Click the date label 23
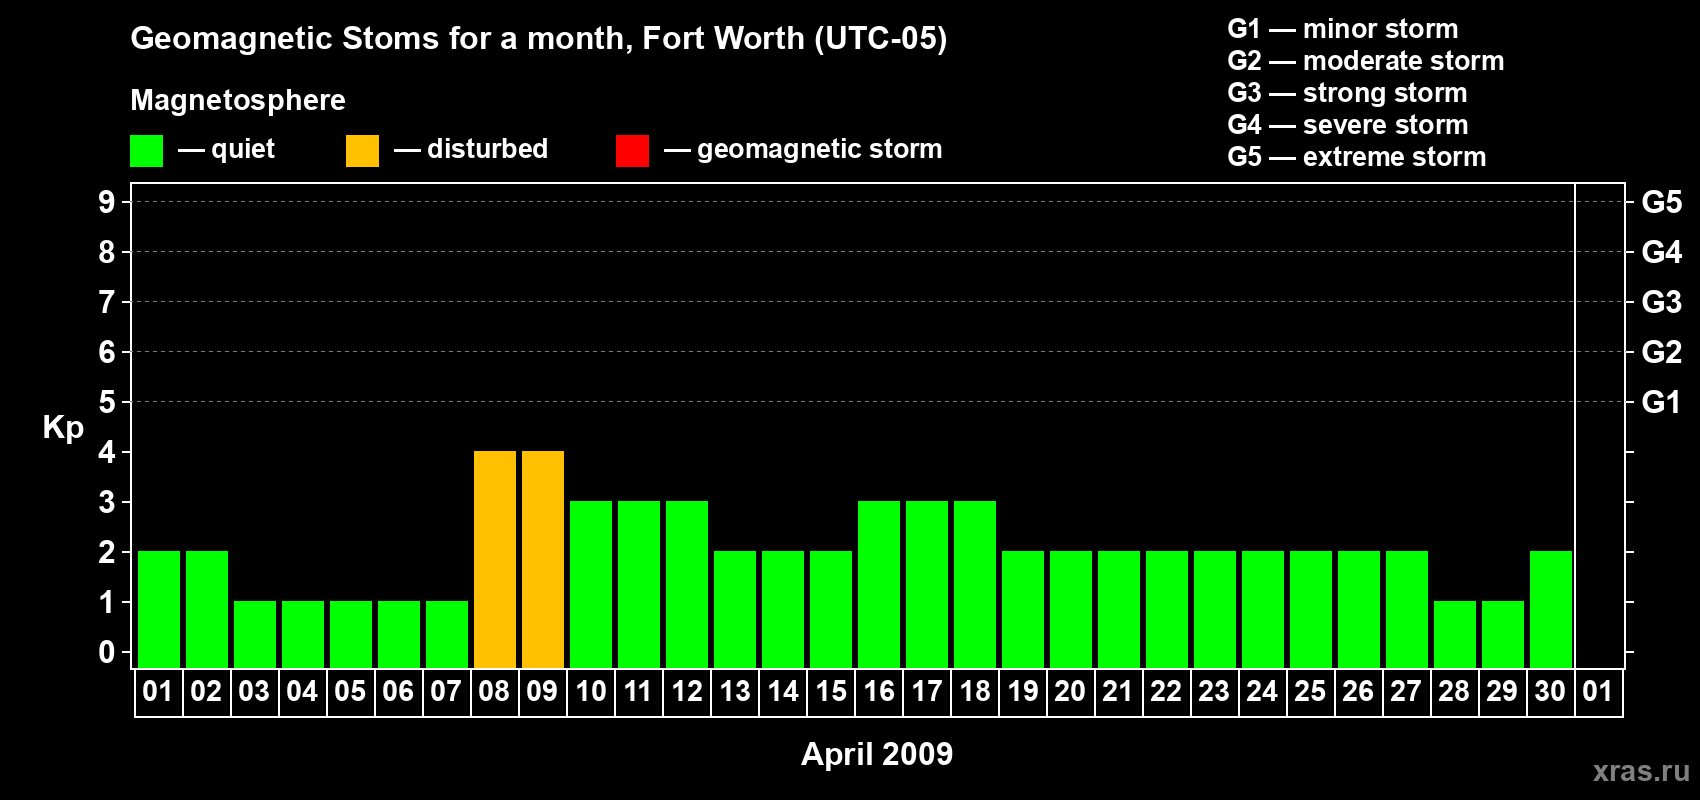1700x800 pixels. coord(1214,691)
